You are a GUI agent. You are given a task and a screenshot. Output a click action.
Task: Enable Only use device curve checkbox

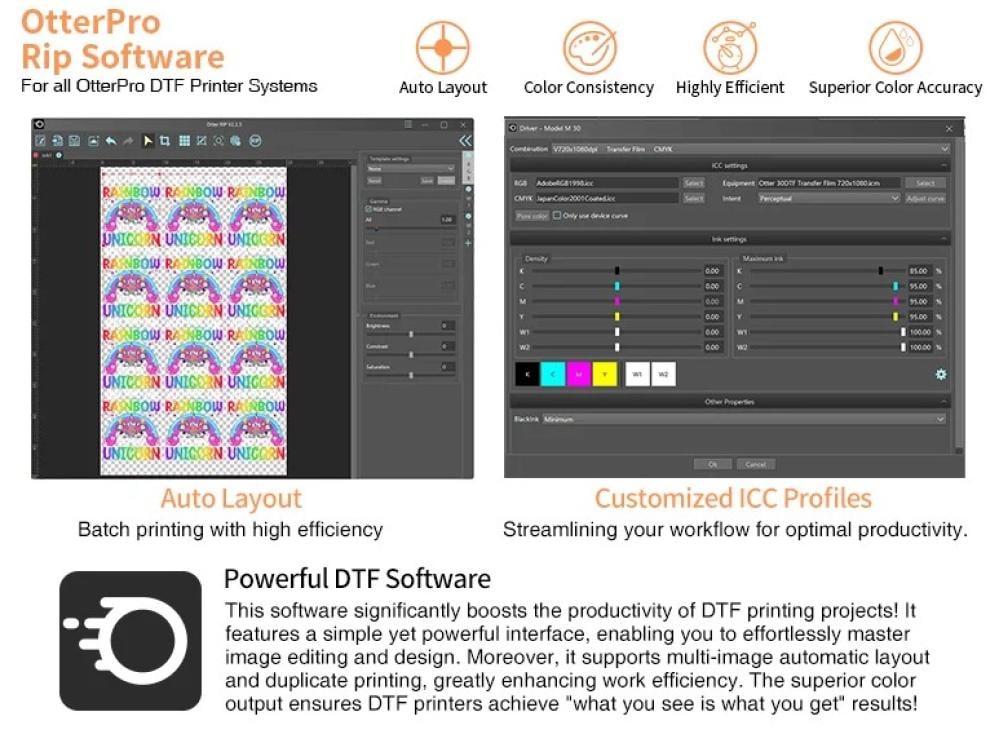coord(557,215)
